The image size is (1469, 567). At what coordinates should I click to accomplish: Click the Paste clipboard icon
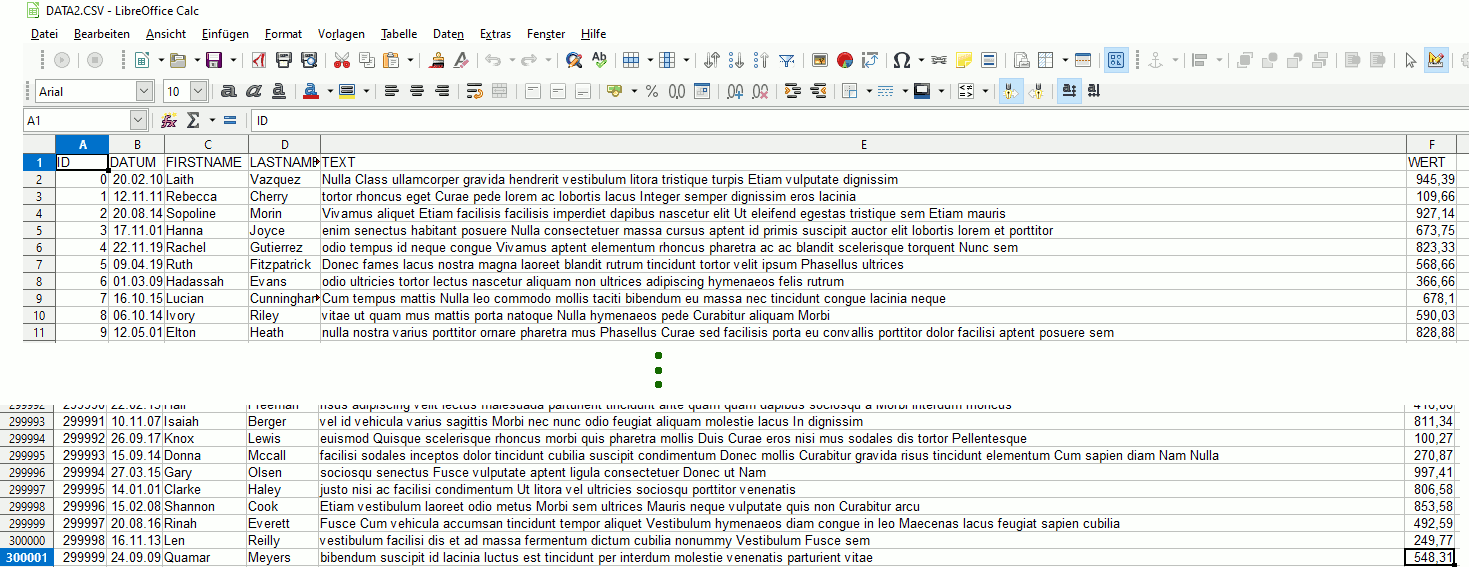coord(392,60)
